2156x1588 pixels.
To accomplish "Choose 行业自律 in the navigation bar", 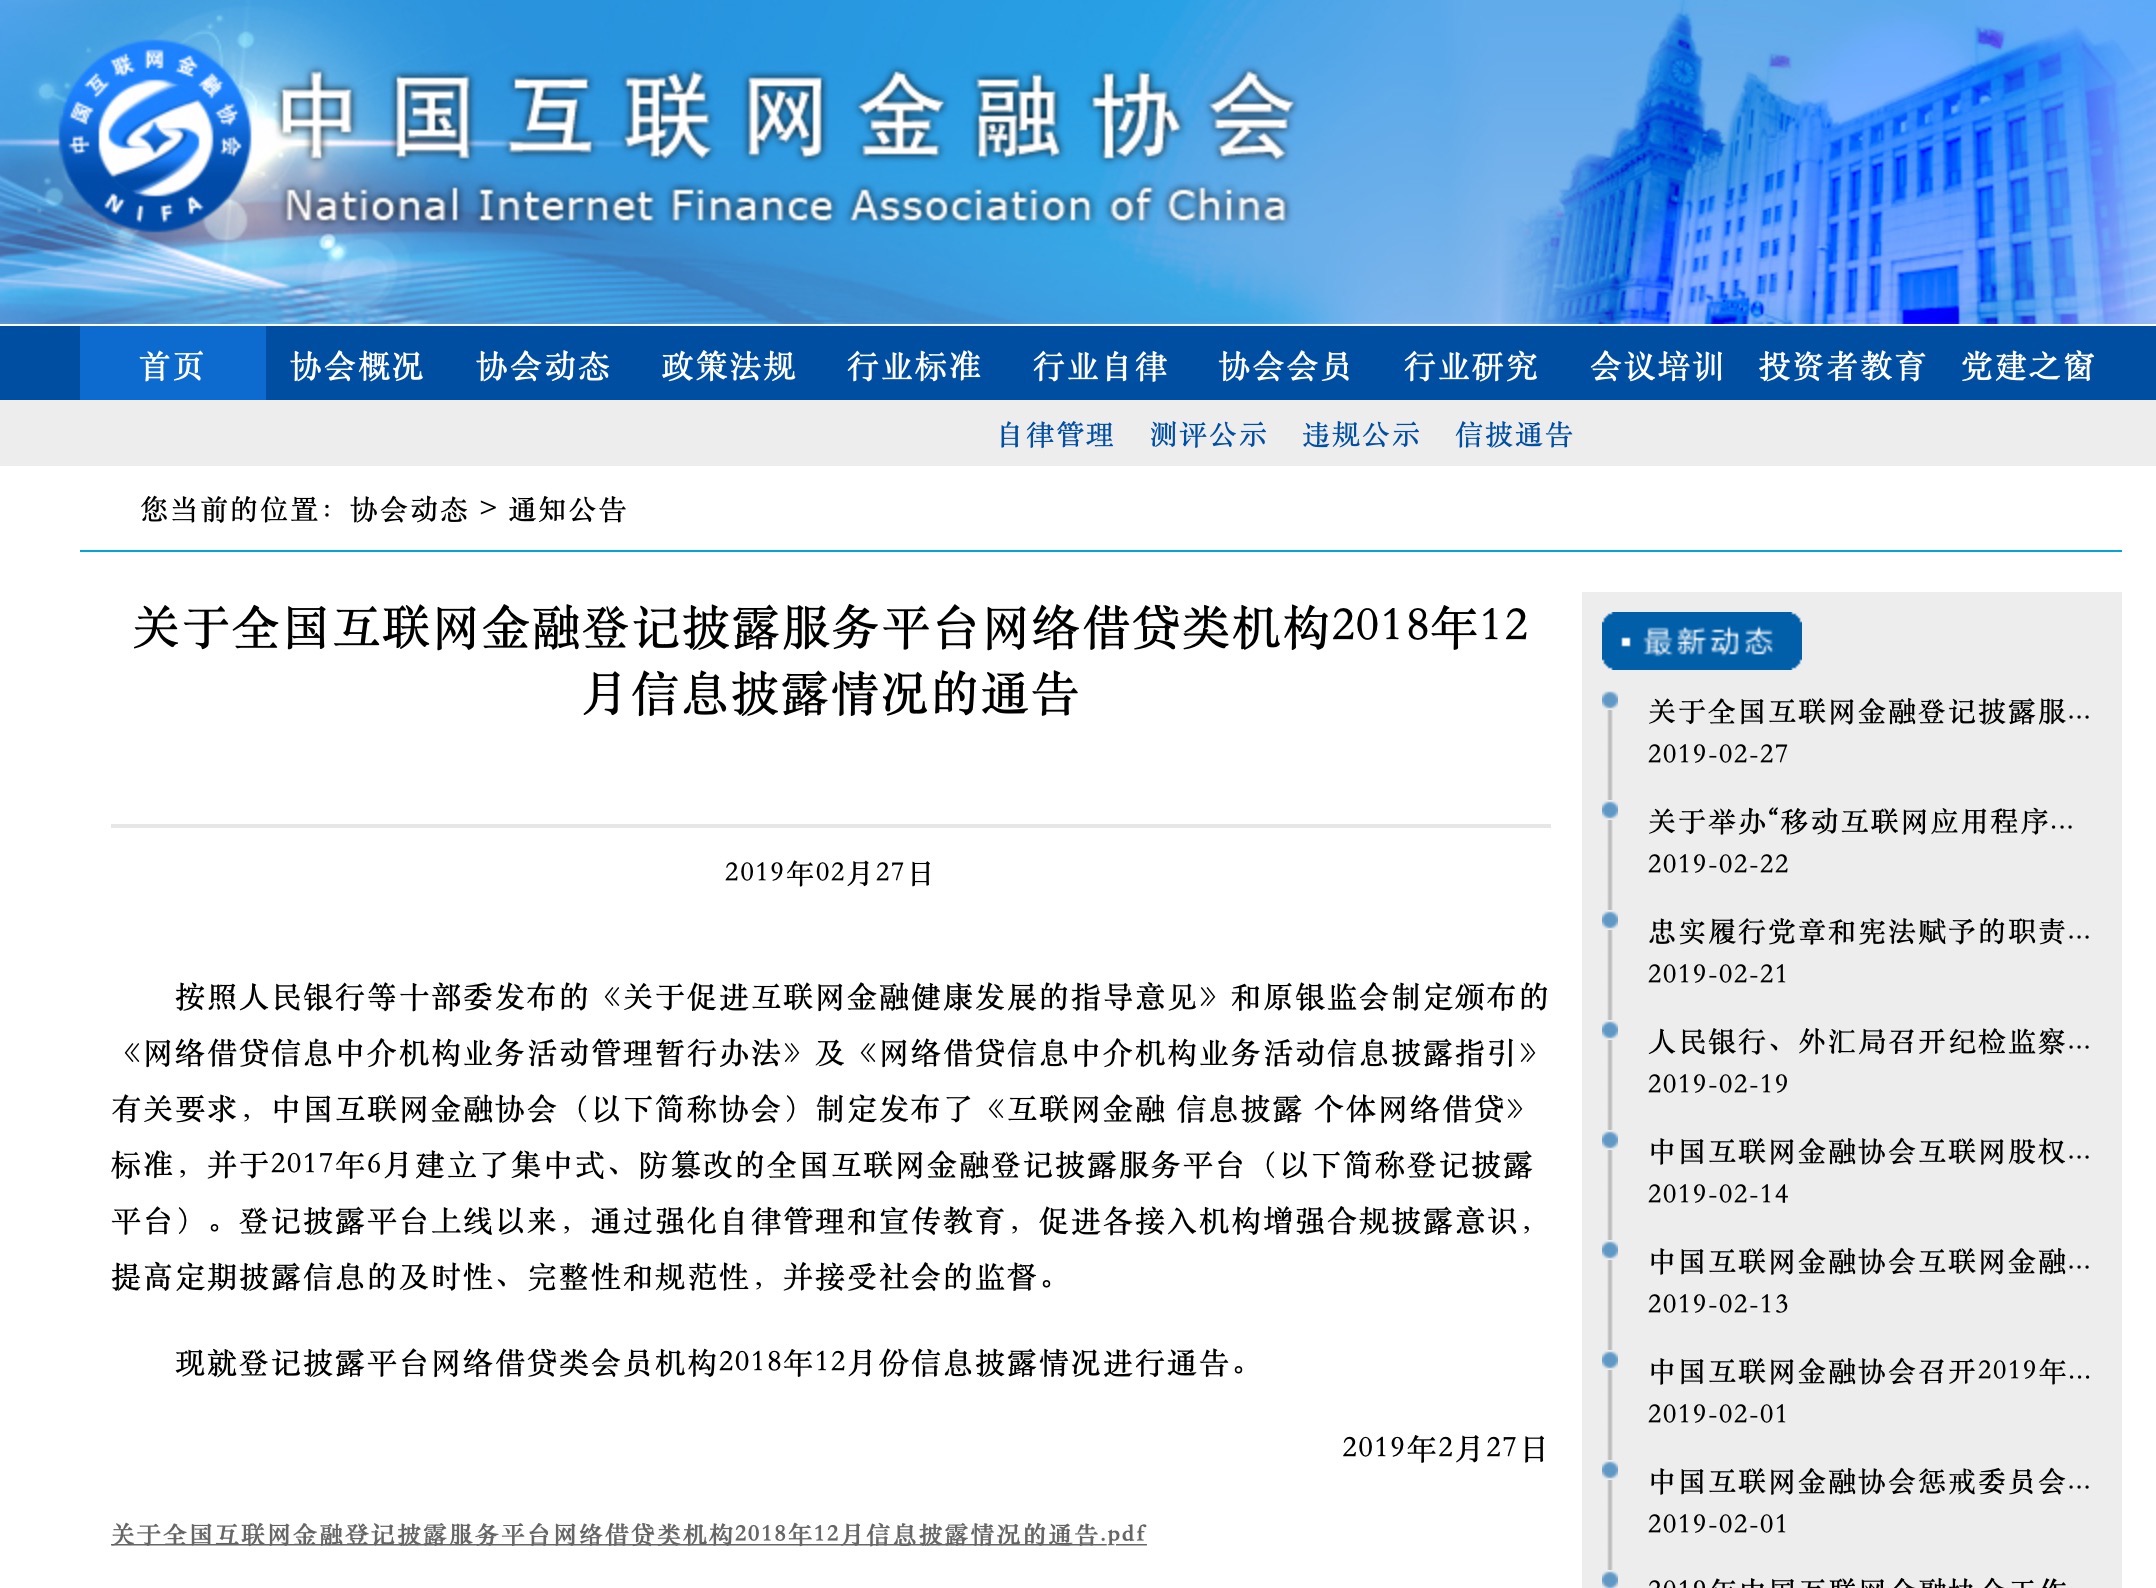I will click(x=1100, y=366).
